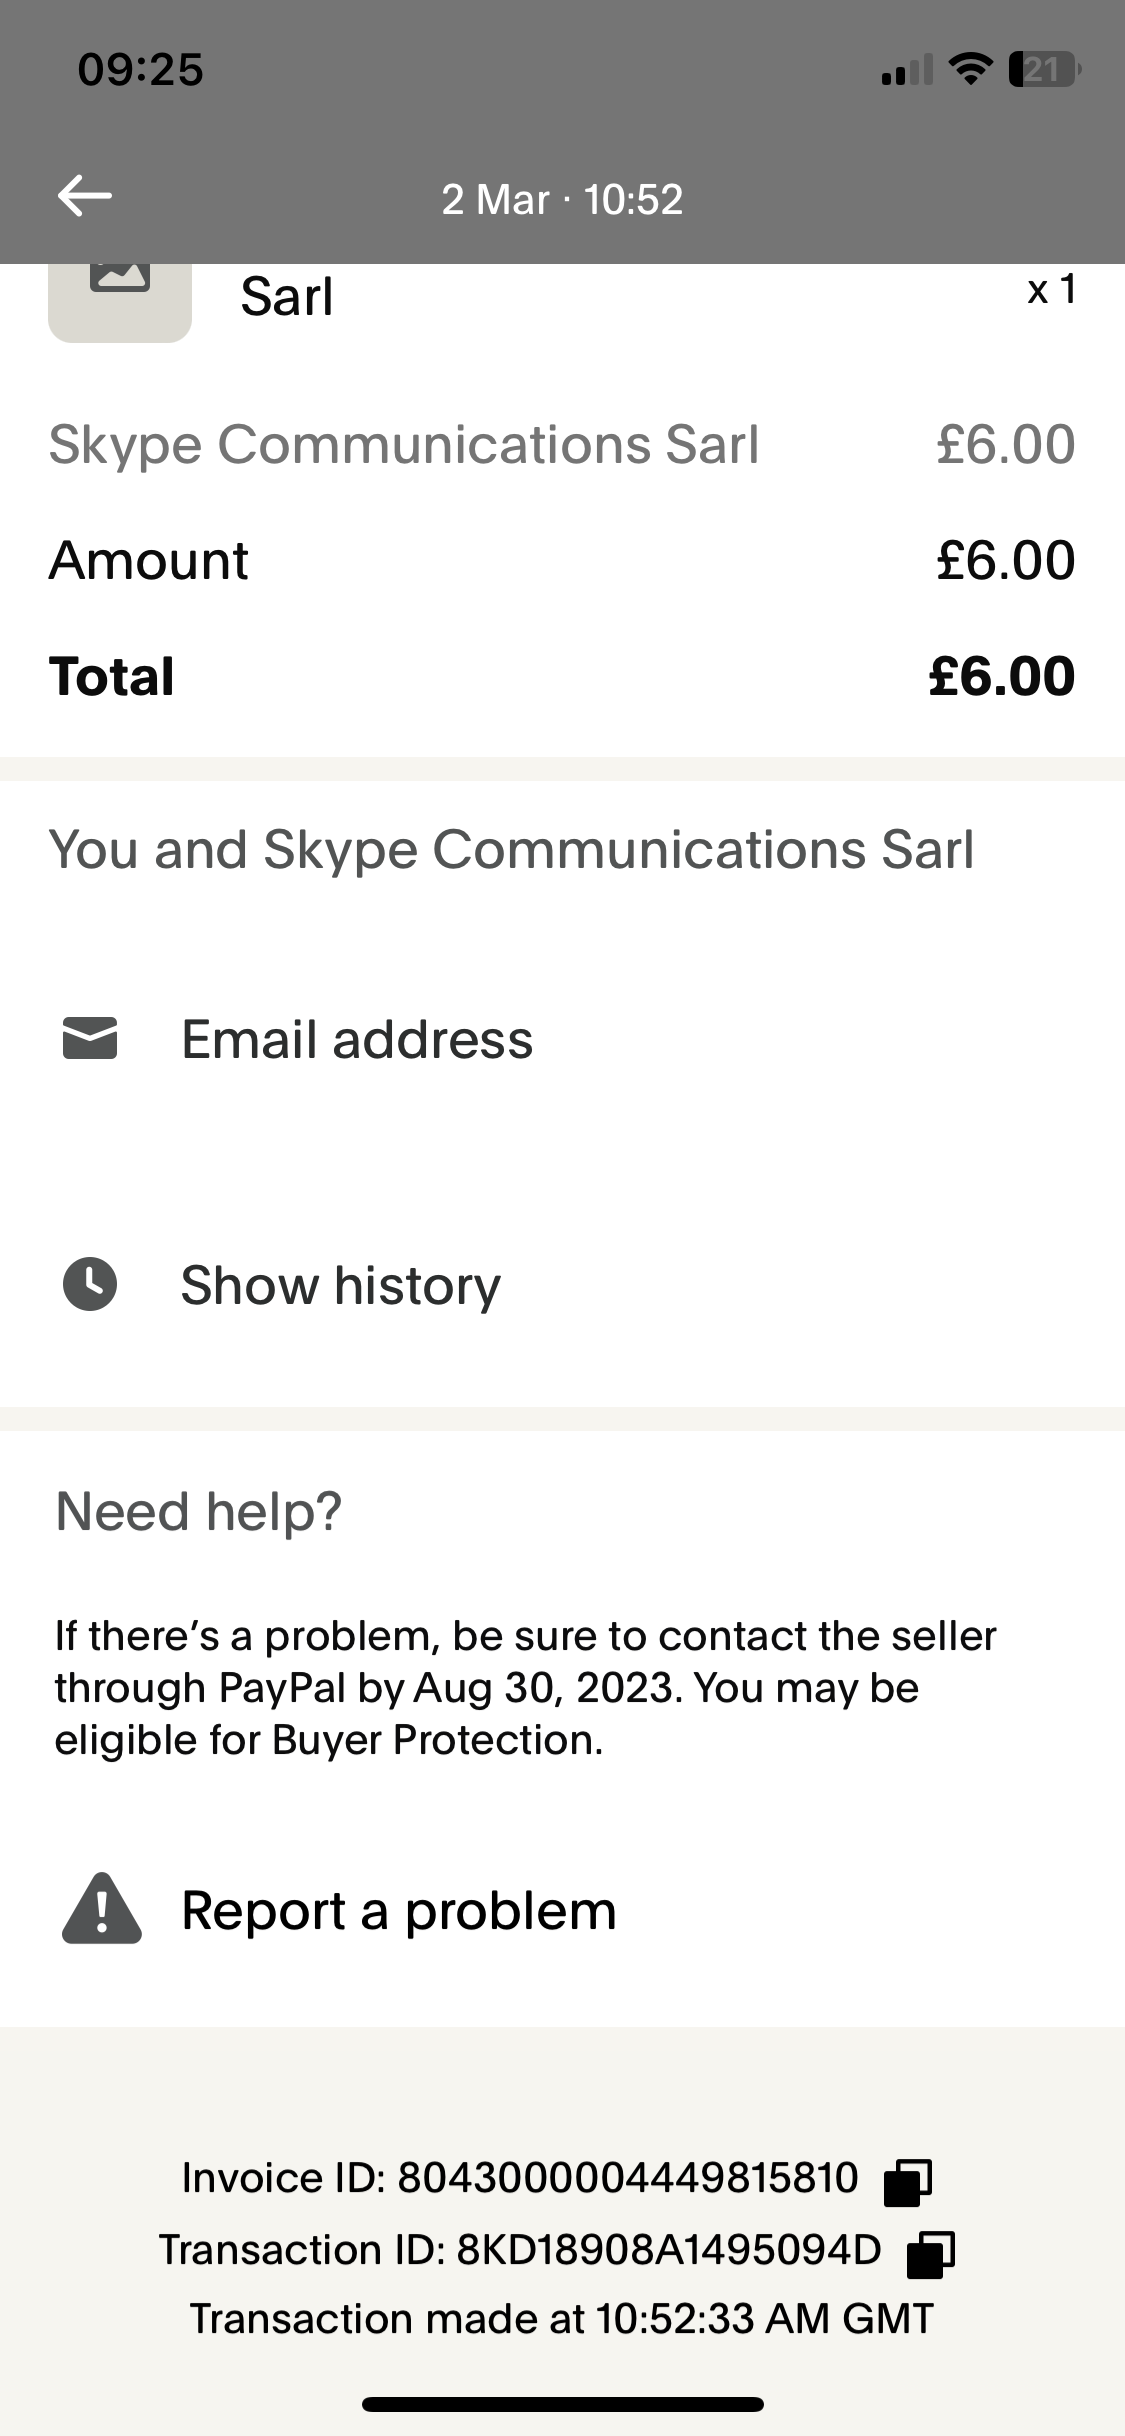This screenshot has height=2436, width=1125.
Task: Tap the warning triangle icon
Action: point(101,1909)
